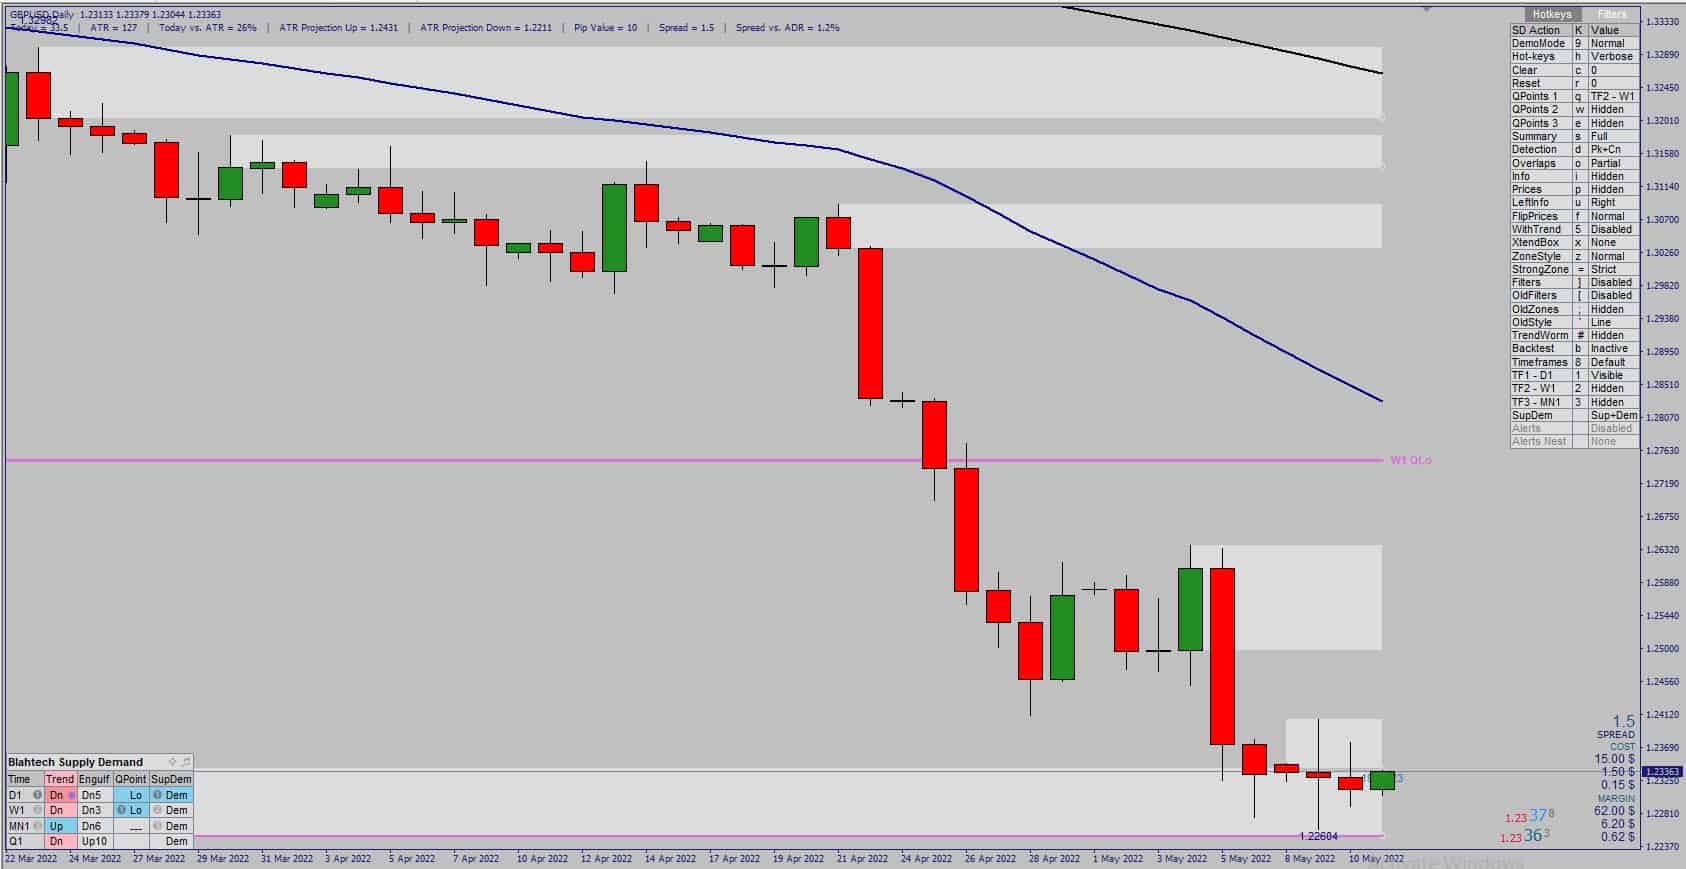Screen dimensions: 1686x869
Task: Click the info circle icon beside W1 timeframe
Action: [x=38, y=810]
